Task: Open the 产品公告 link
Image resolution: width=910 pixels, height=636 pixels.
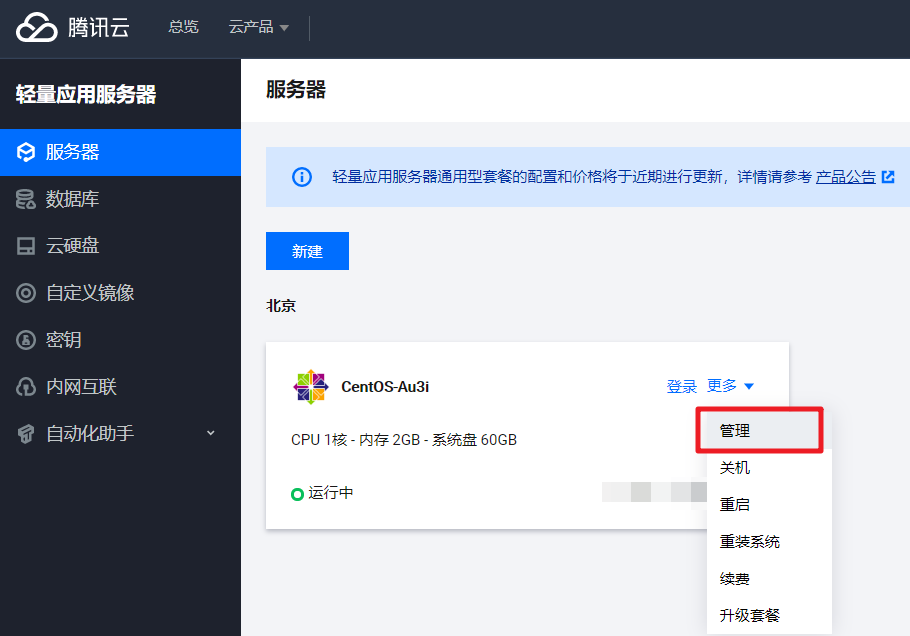Action: pyautogui.click(x=846, y=177)
